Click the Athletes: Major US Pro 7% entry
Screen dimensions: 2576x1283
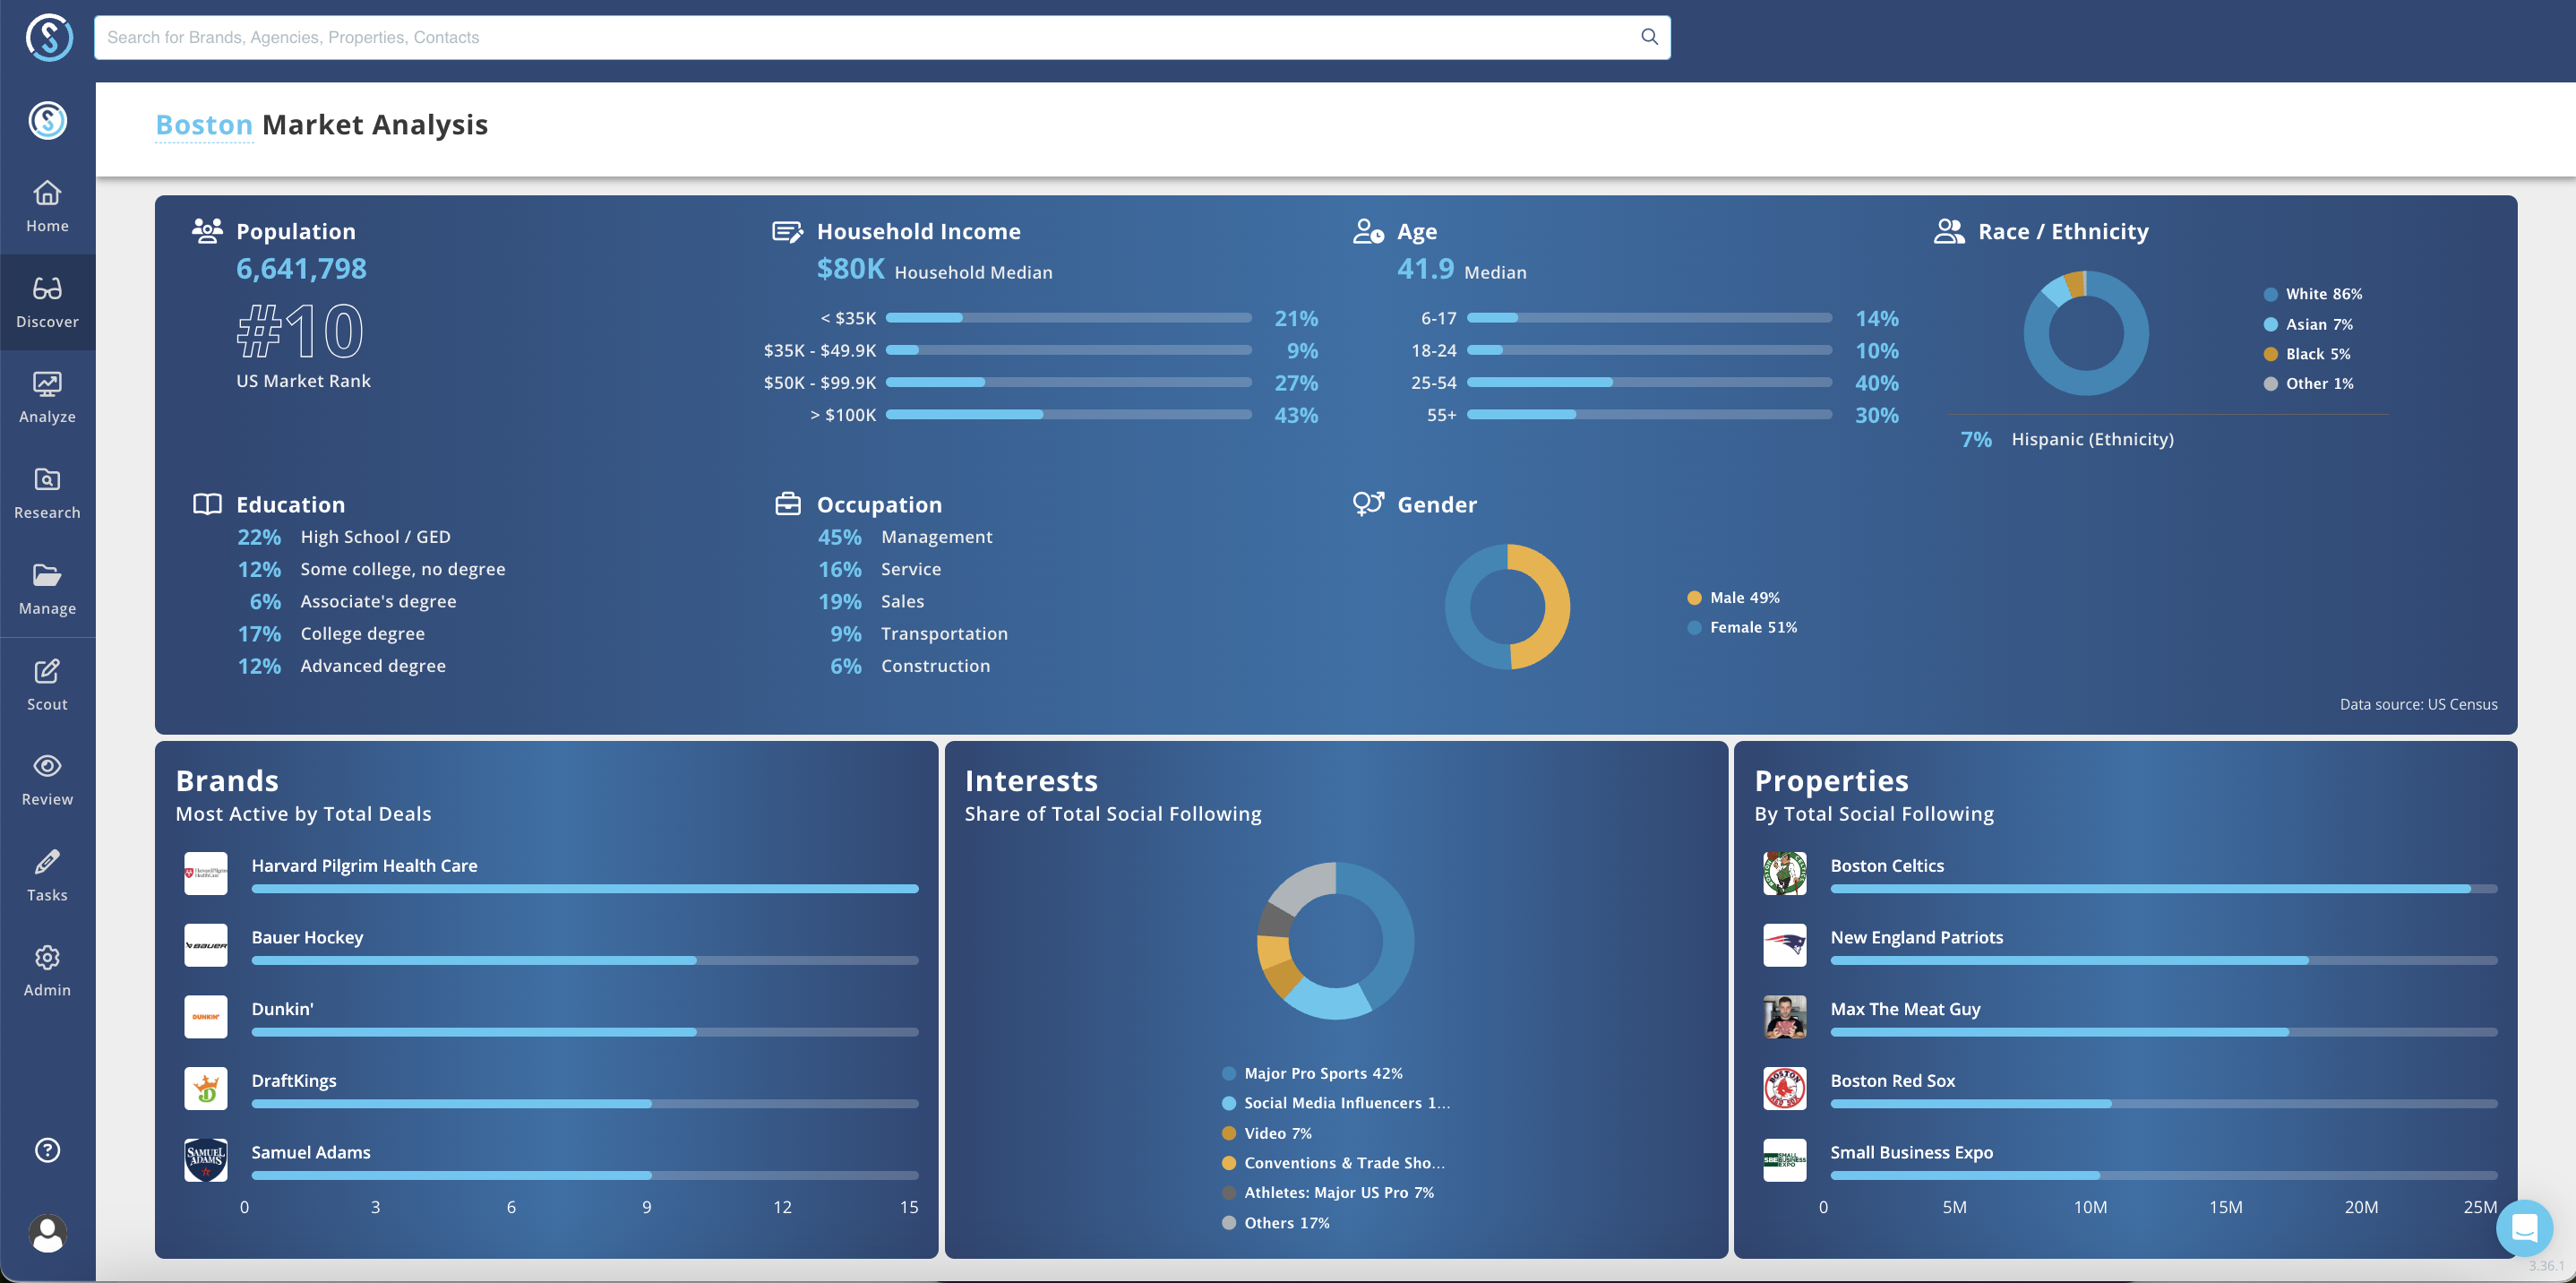pos(1328,1193)
